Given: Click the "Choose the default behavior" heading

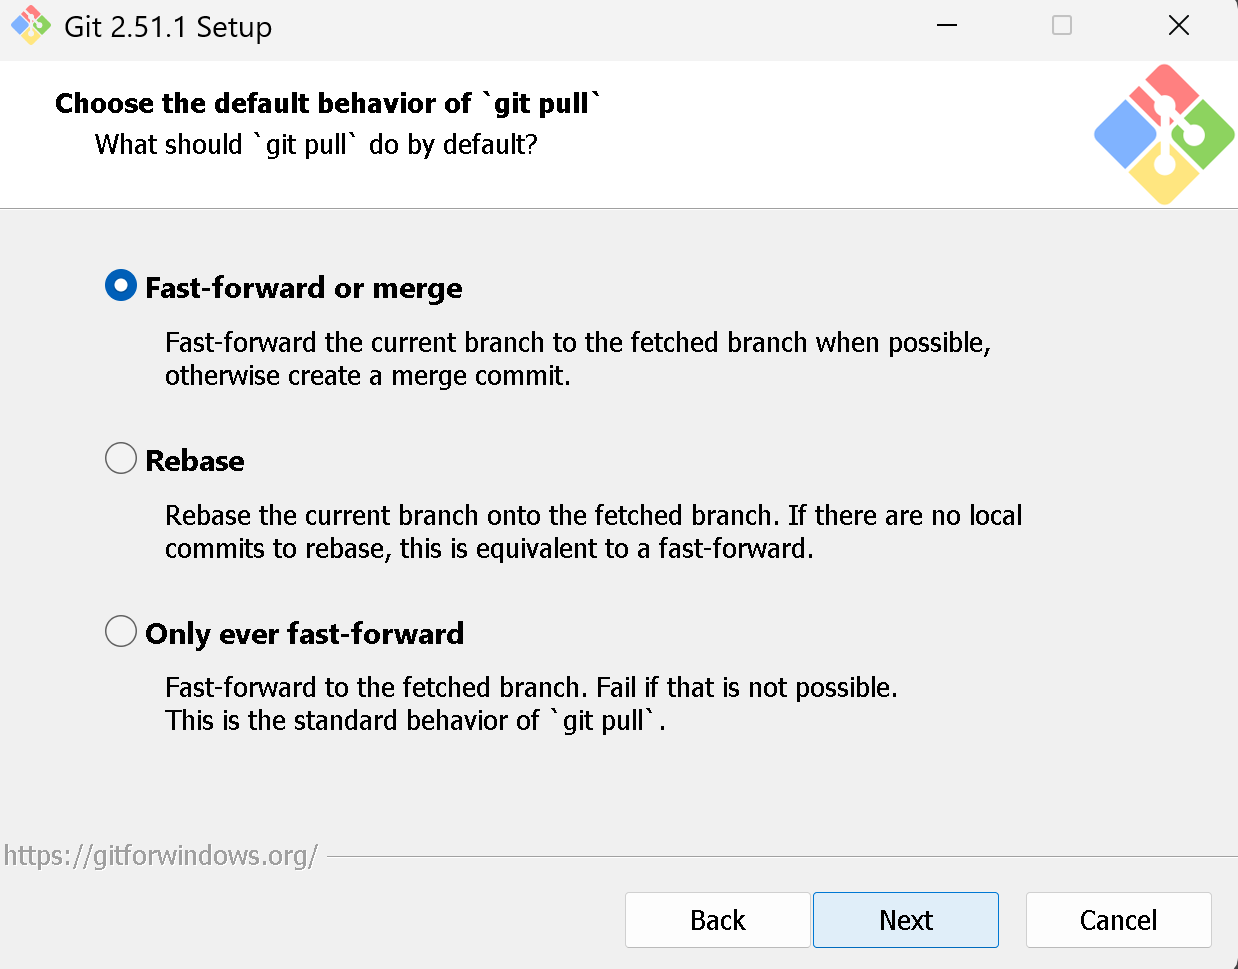Looking at the screenshot, I should tap(328, 103).
